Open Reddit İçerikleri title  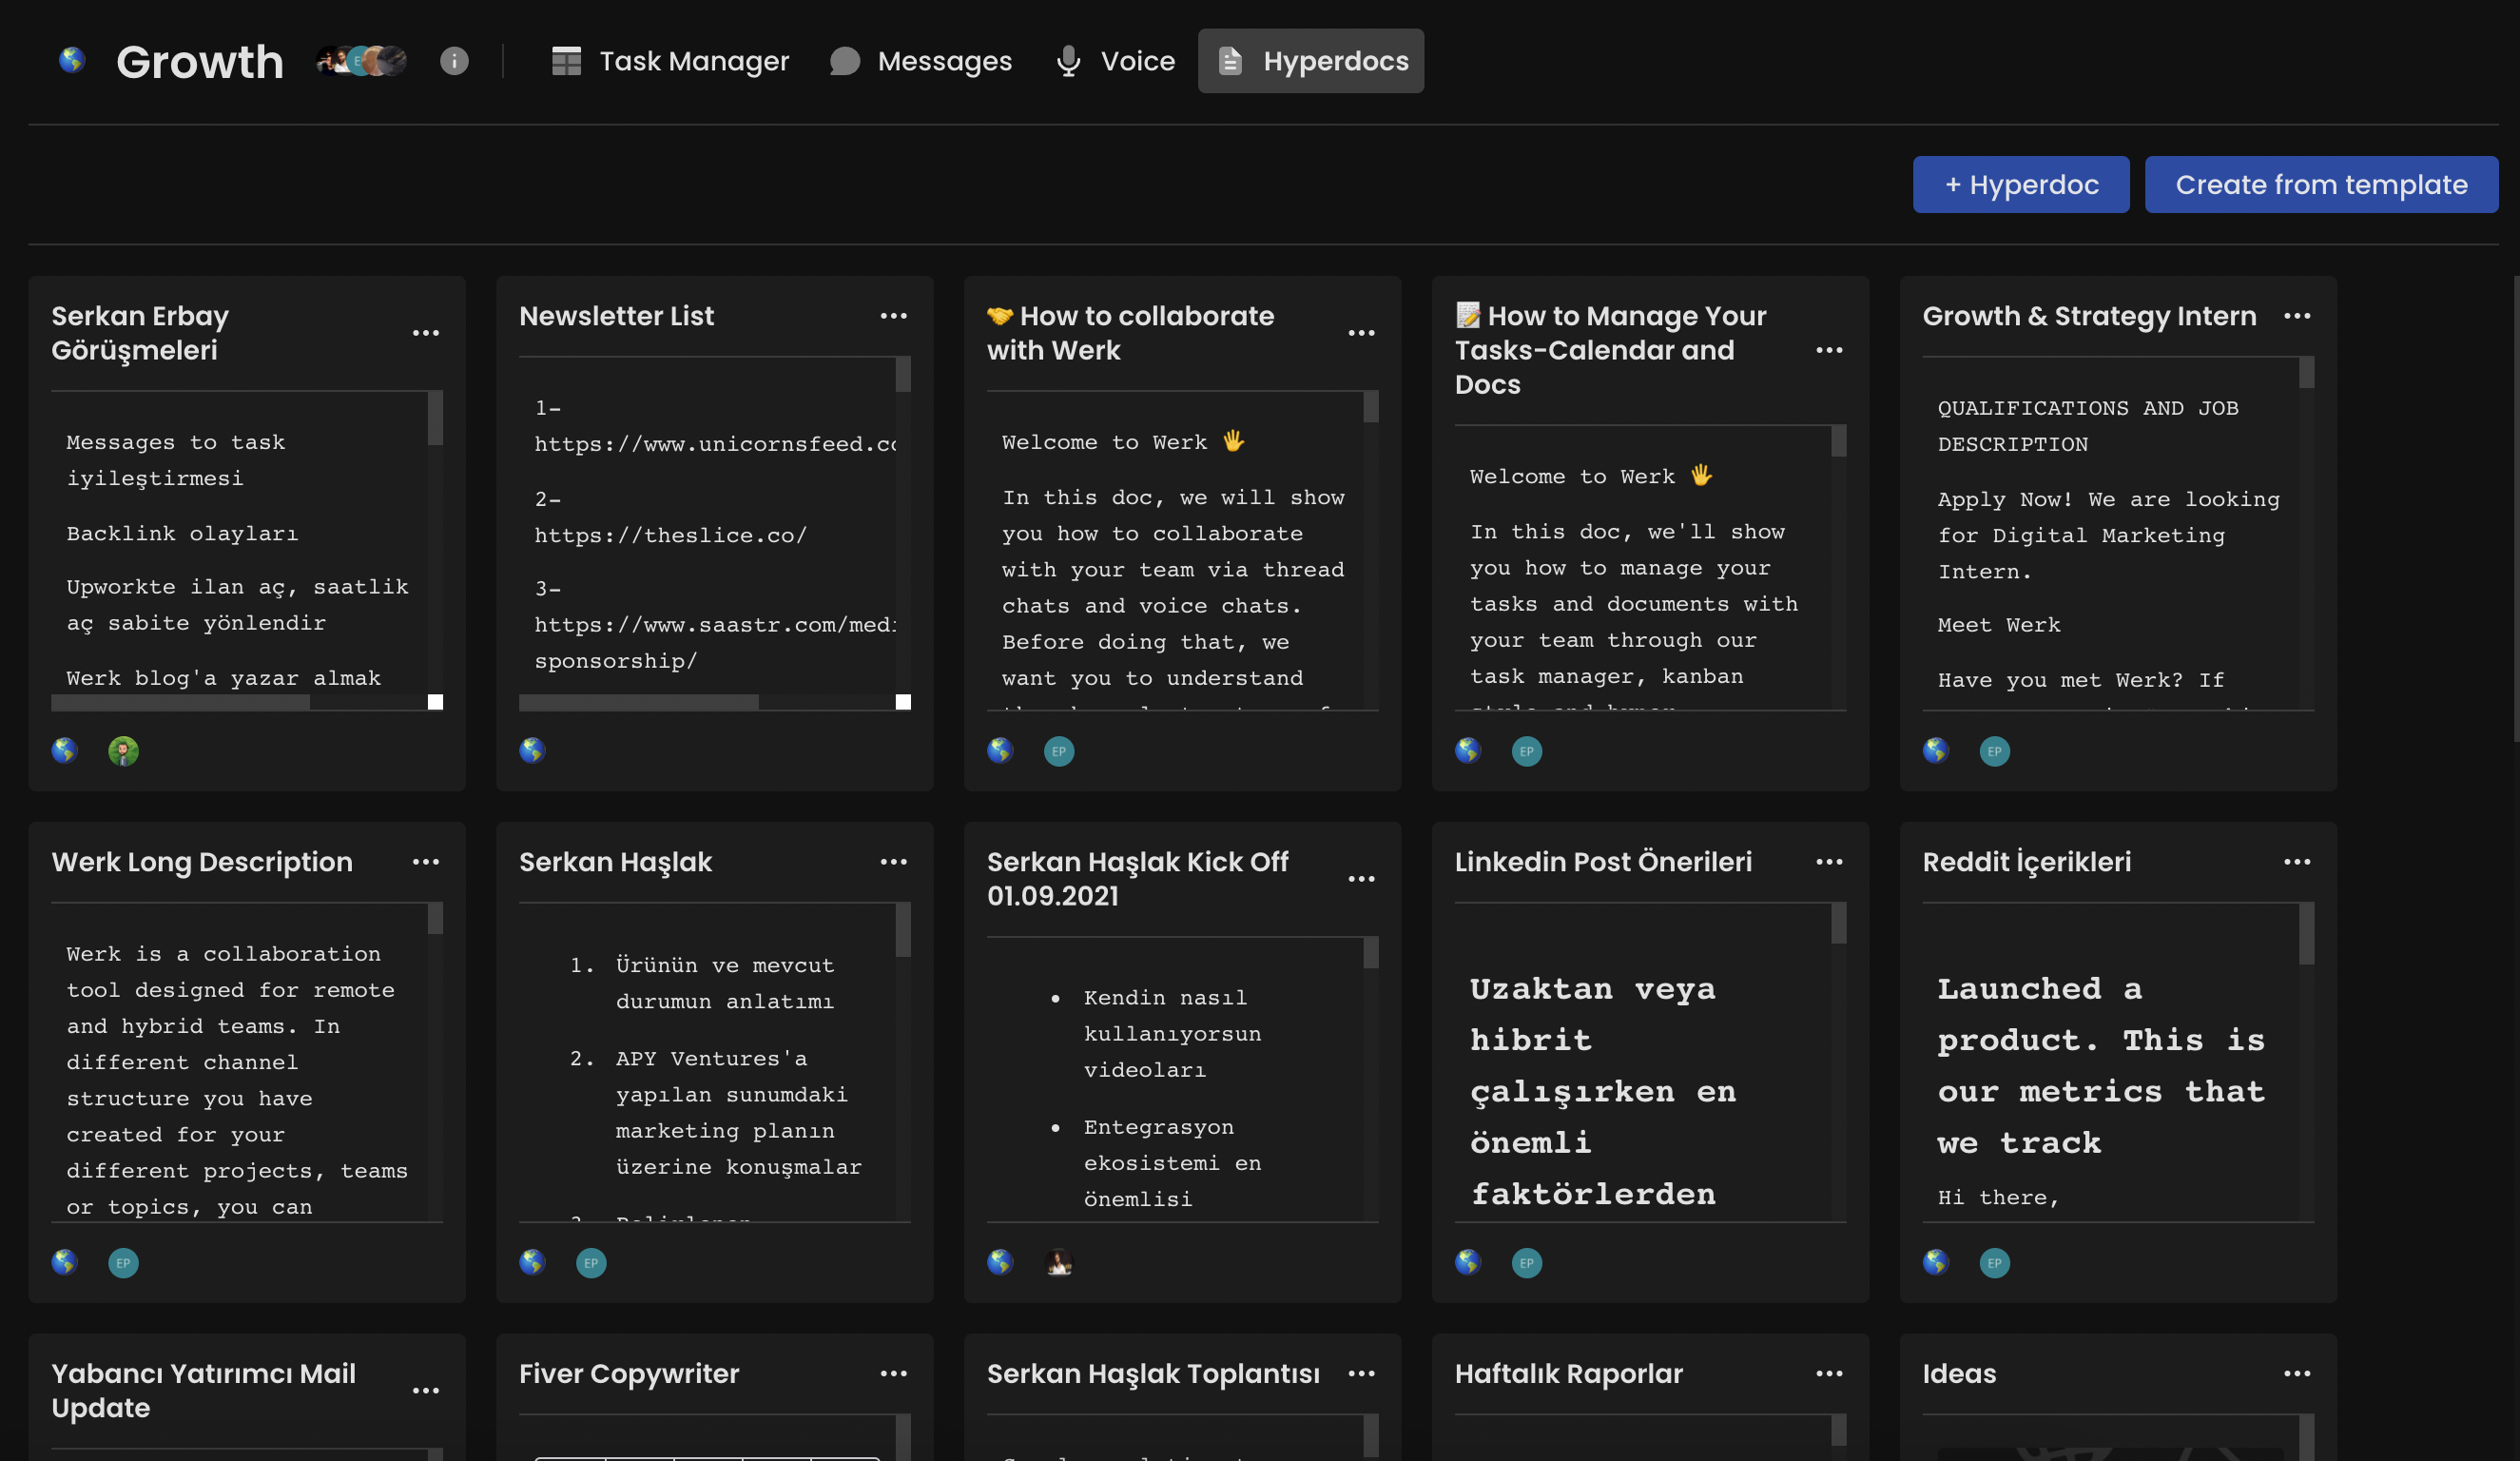point(2026,862)
